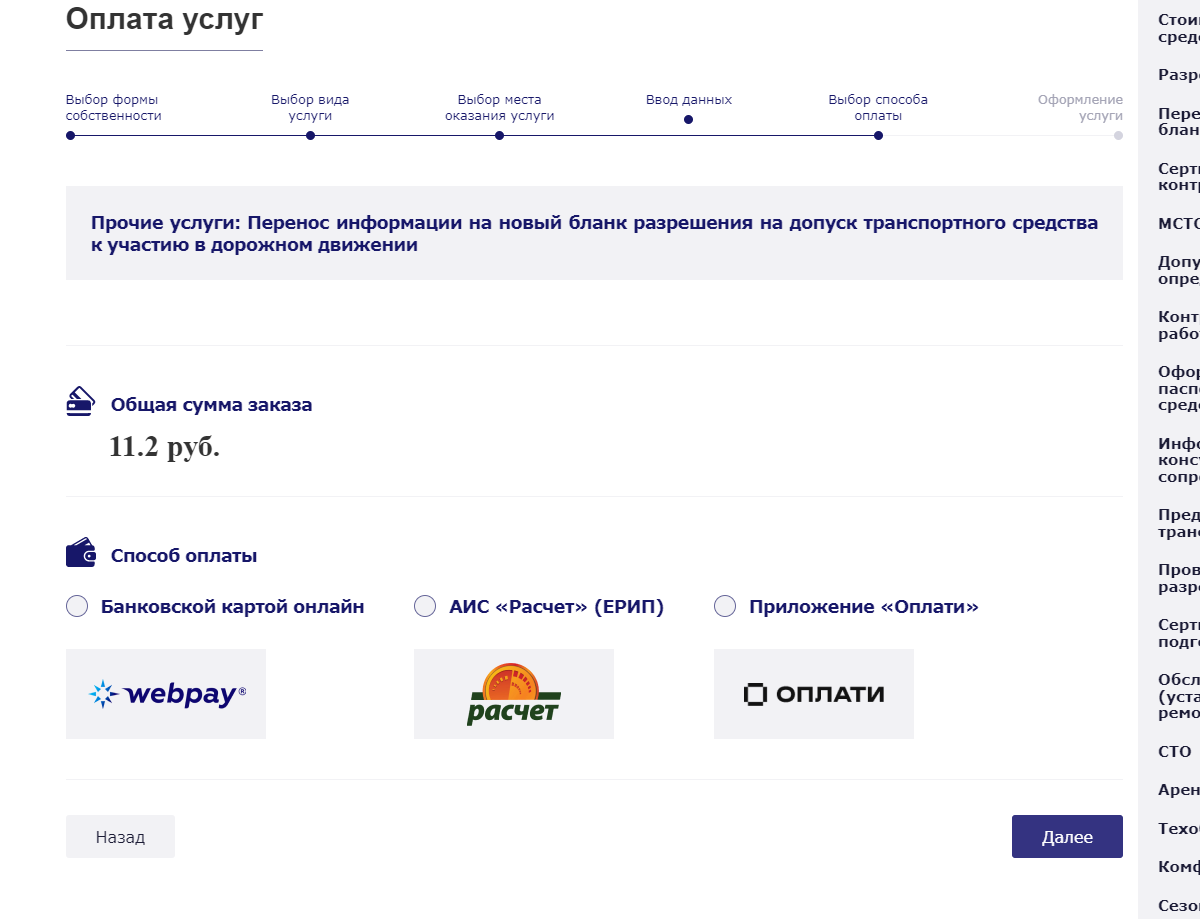
Task: Select Банковской картой онлайн radio button
Action: (77, 606)
